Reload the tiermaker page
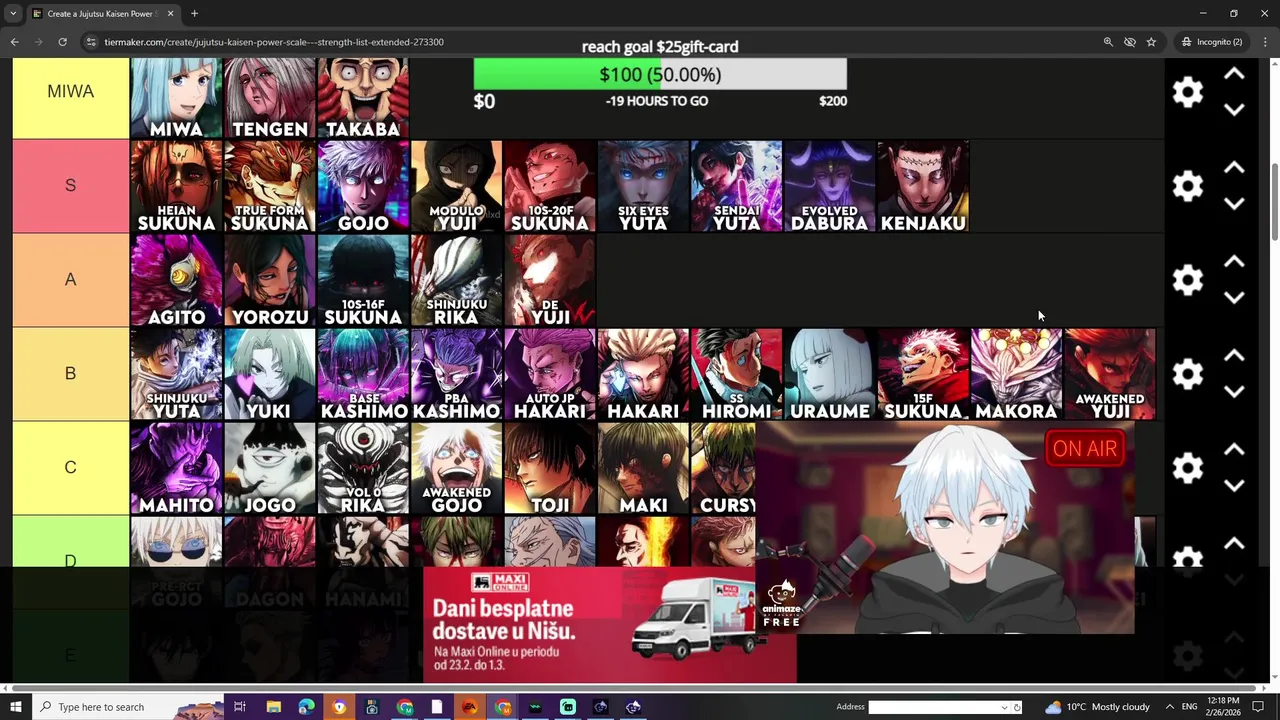 (62, 42)
